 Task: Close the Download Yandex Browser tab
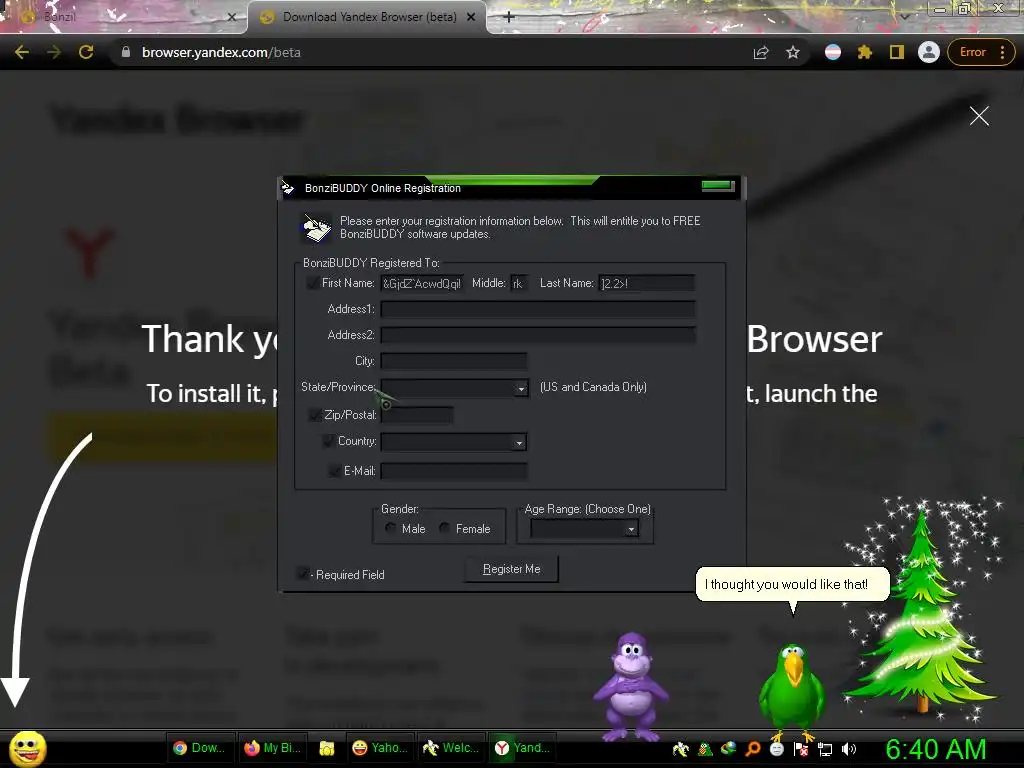pos(471,17)
